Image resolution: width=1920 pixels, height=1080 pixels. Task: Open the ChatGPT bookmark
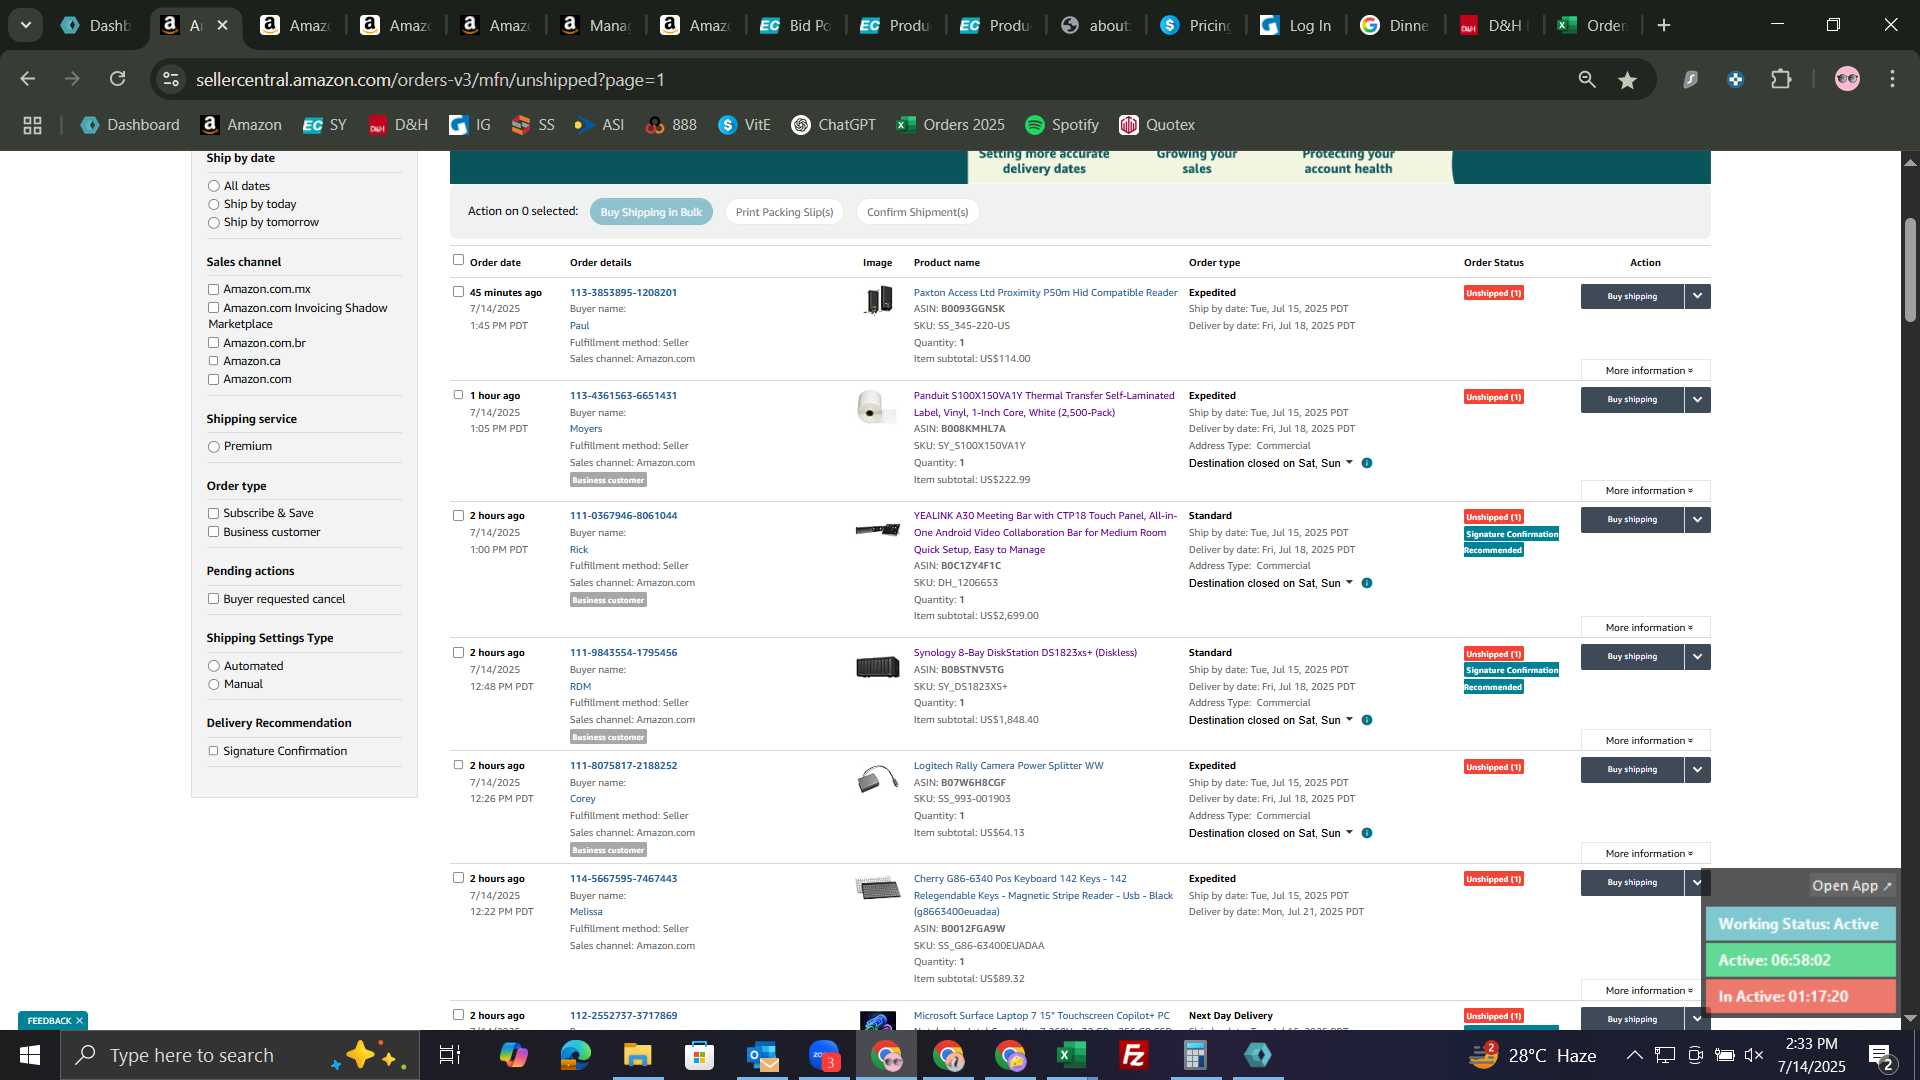coord(833,125)
